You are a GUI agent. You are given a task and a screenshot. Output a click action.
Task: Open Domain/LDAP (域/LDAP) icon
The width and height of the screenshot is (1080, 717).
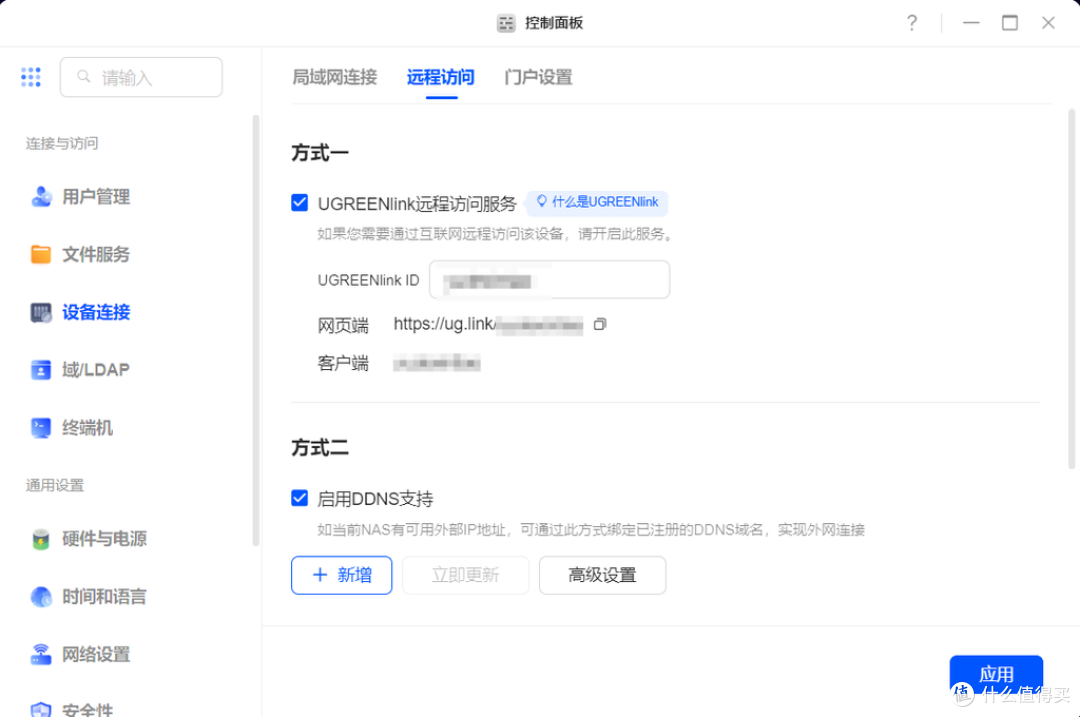click(x=41, y=370)
